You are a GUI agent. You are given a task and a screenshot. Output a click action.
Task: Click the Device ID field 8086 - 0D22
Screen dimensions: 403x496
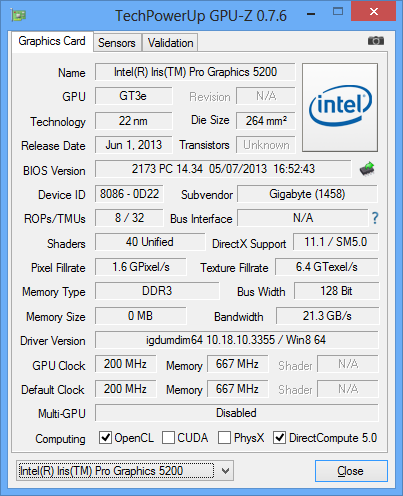tap(129, 194)
